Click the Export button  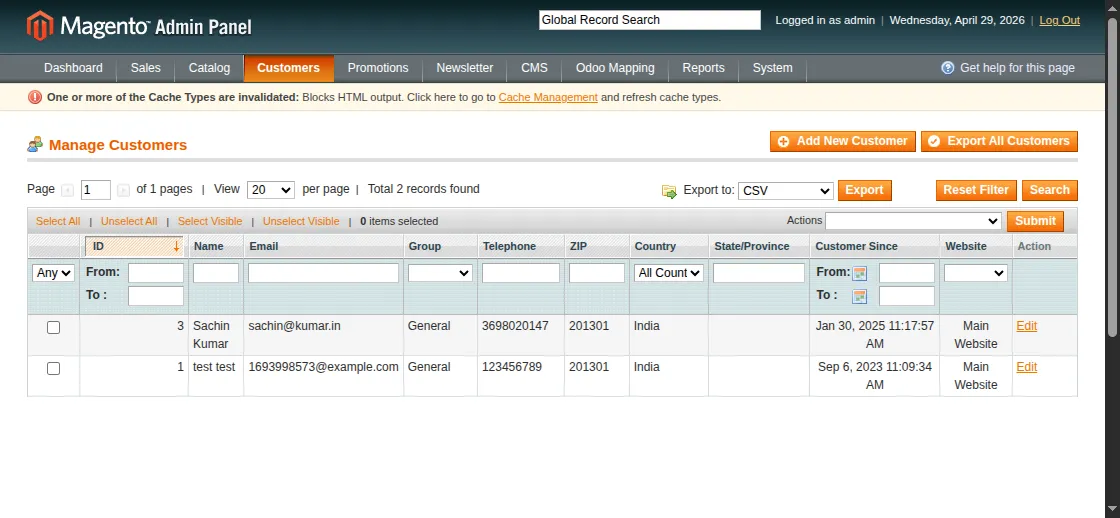pyautogui.click(x=865, y=190)
